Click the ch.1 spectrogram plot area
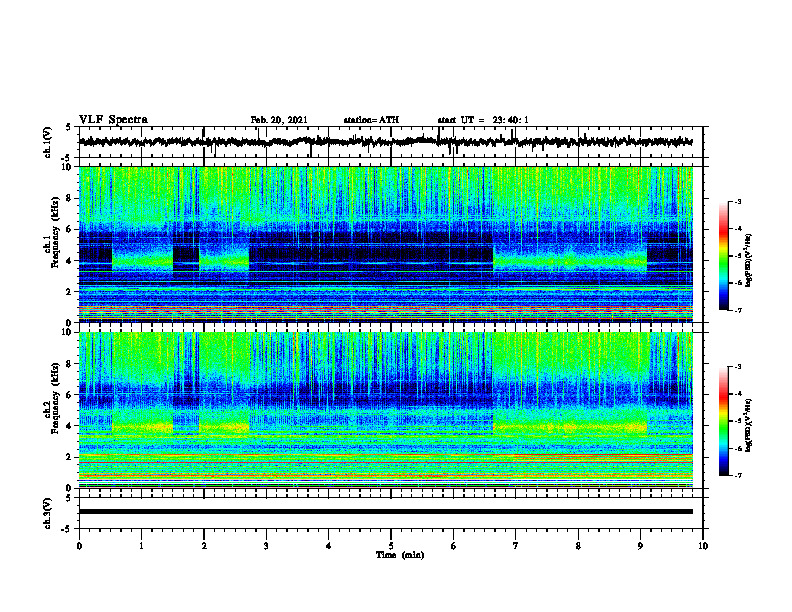Image resolution: width=792 pixels, height=612 pixels. click(385, 244)
